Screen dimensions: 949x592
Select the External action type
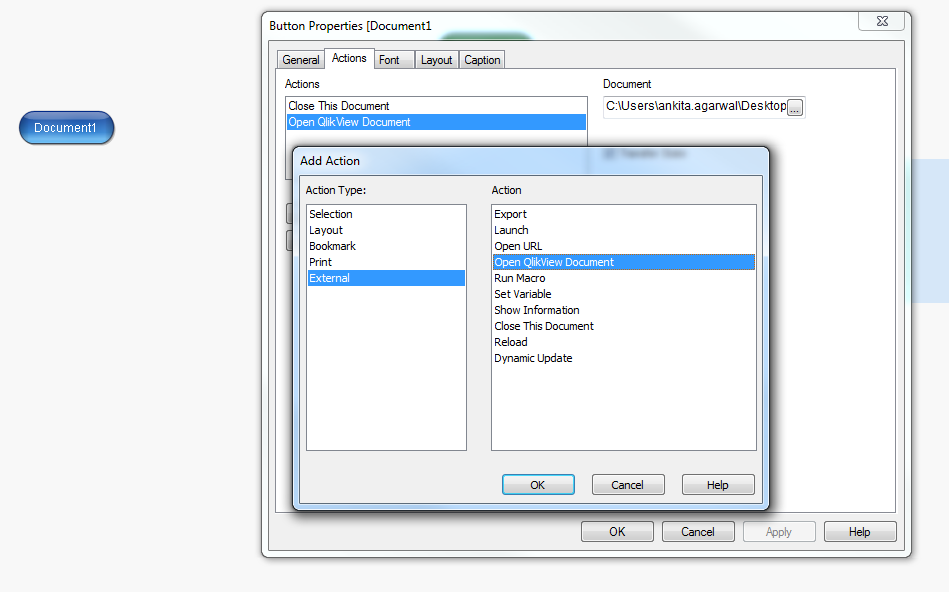pos(386,278)
